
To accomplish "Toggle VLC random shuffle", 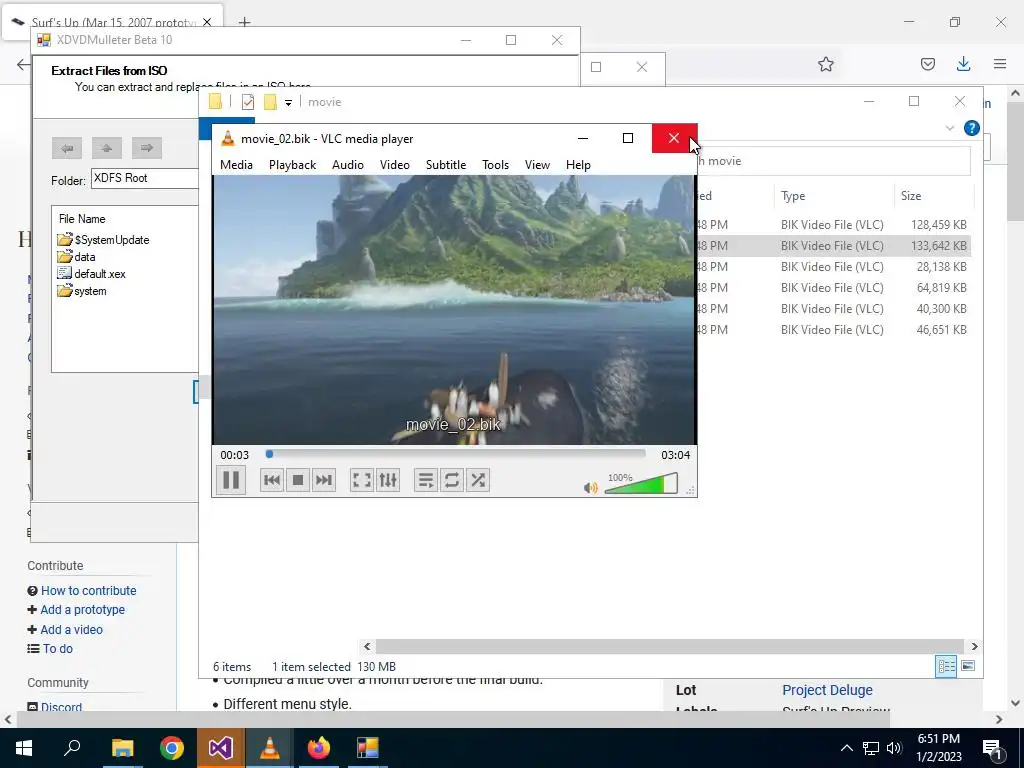I will [x=478, y=480].
